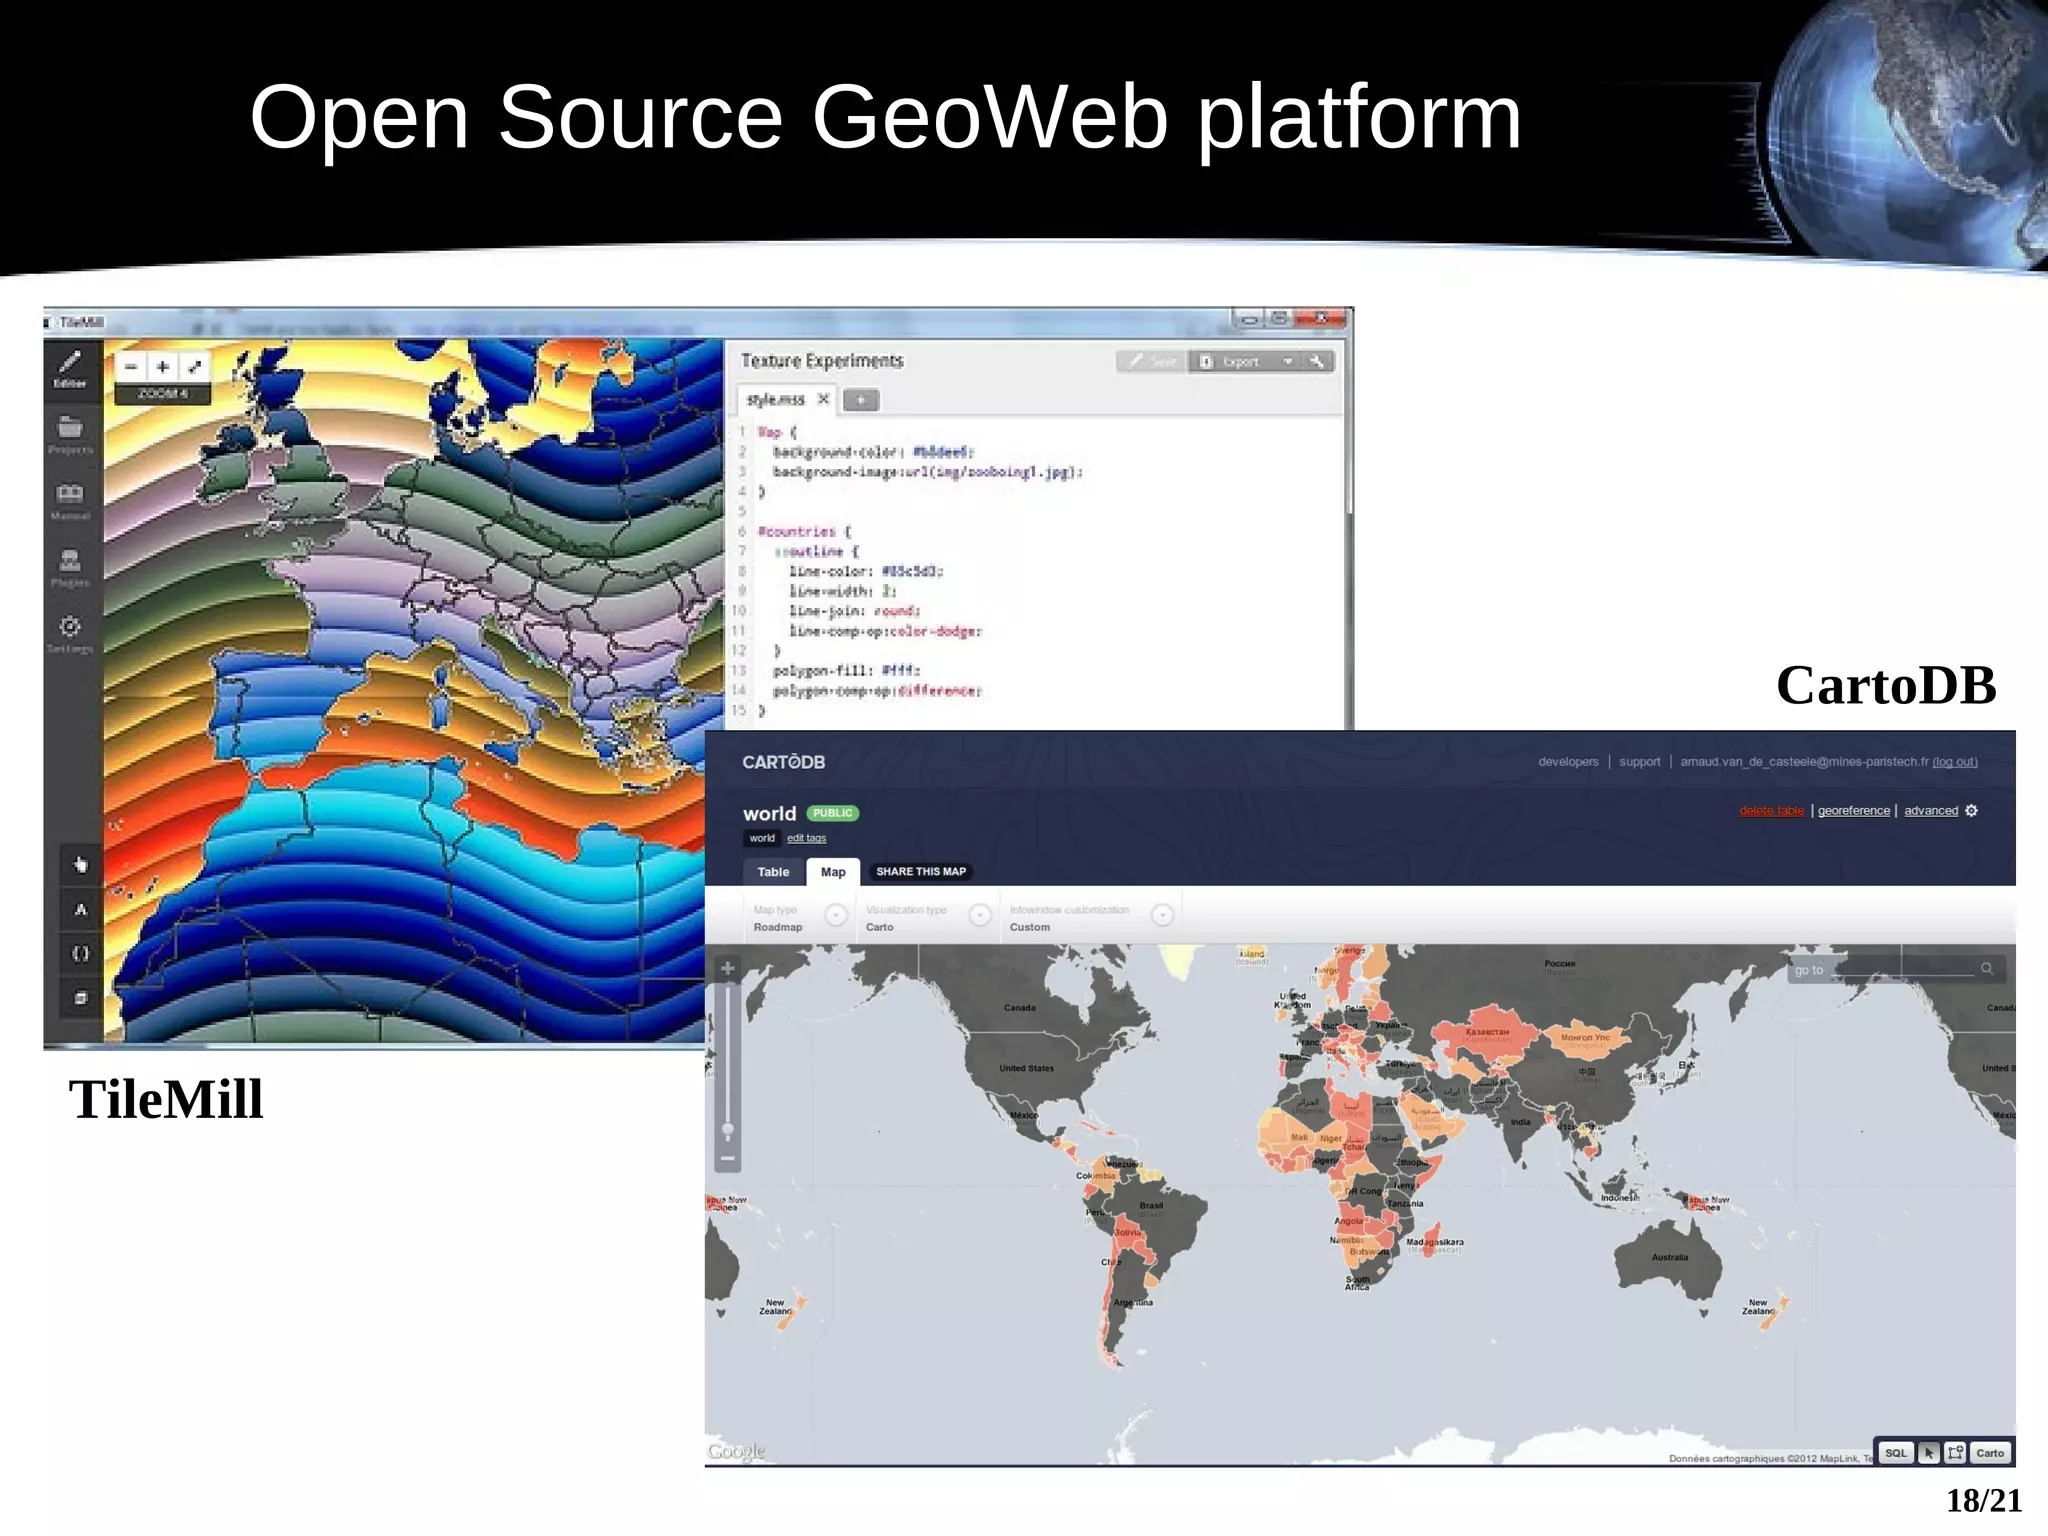Viewport: 2048px width, 1536px height.
Task: Open Plugins in TileMill sidebar
Action: pos(70,565)
